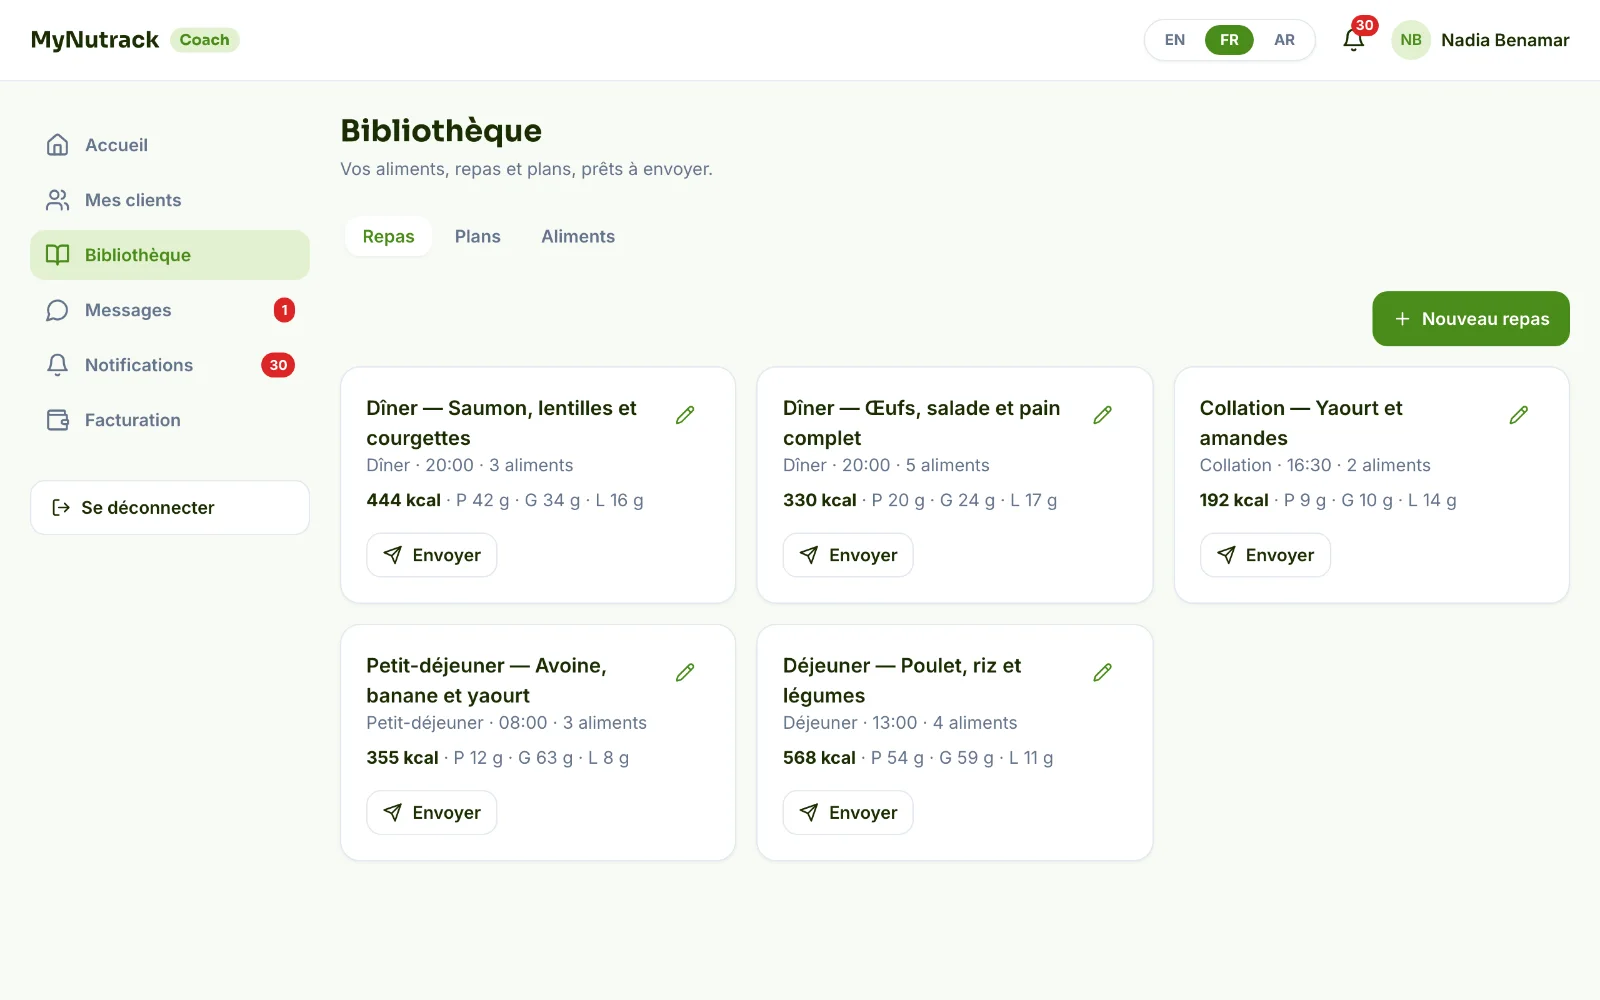Click the Messages badge showing 1
The image size is (1600, 1000).
point(284,310)
